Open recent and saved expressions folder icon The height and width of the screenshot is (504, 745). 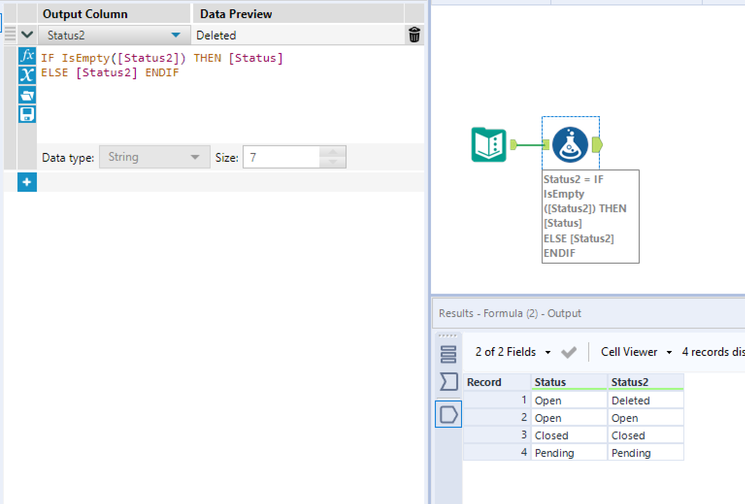[x=27, y=95]
